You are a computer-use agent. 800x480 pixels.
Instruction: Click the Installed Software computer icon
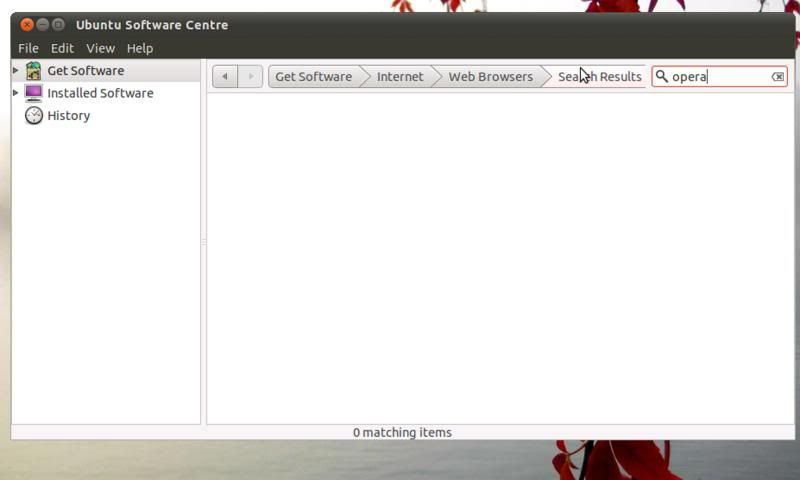point(34,93)
